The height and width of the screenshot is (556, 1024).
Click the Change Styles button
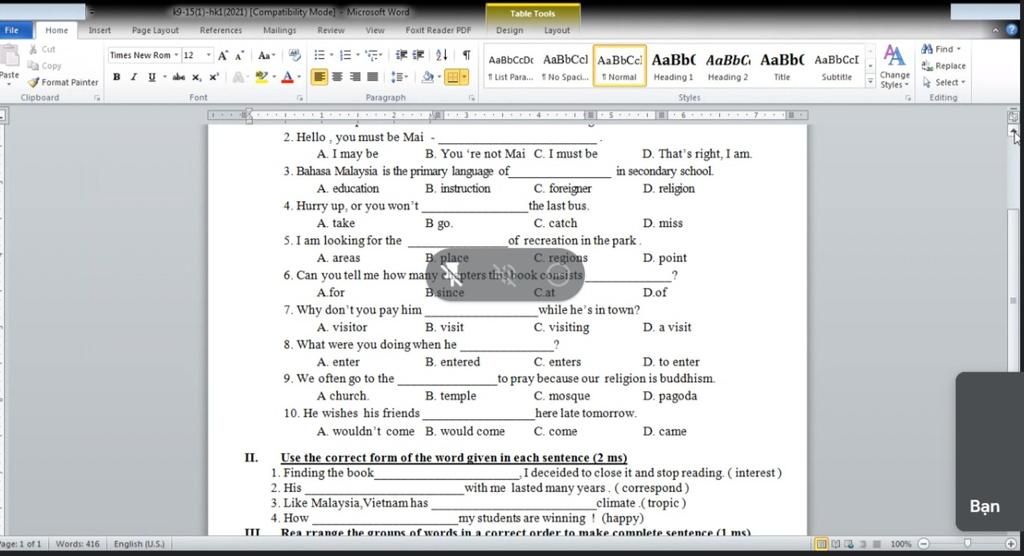tap(894, 67)
